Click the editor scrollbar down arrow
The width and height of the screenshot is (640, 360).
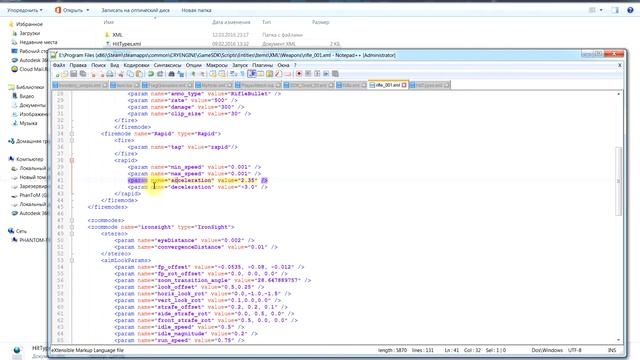click(619, 340)
